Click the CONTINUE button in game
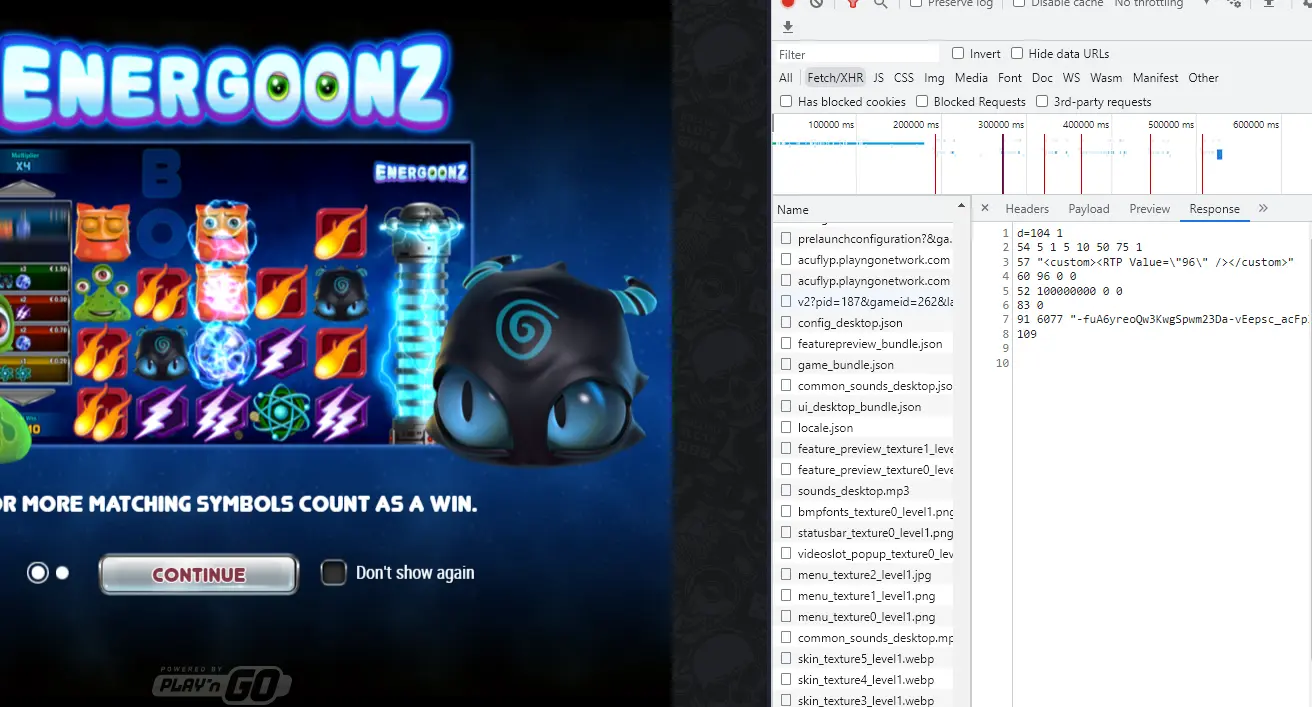The image size is (1312, 707). (x=198, y=574)
